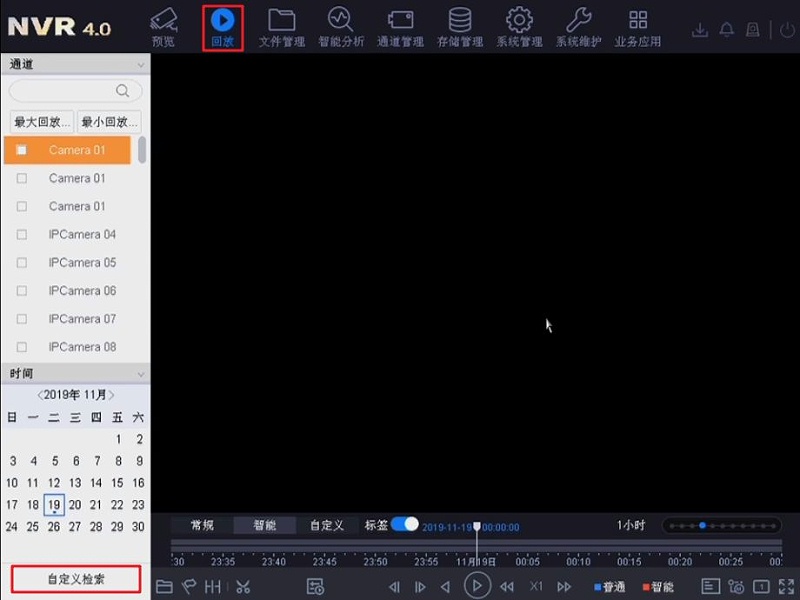This screenshot has height=600, width=800.
Task: Adjust the 1小时 timeline zoom slider
Action: click(704, 524)
